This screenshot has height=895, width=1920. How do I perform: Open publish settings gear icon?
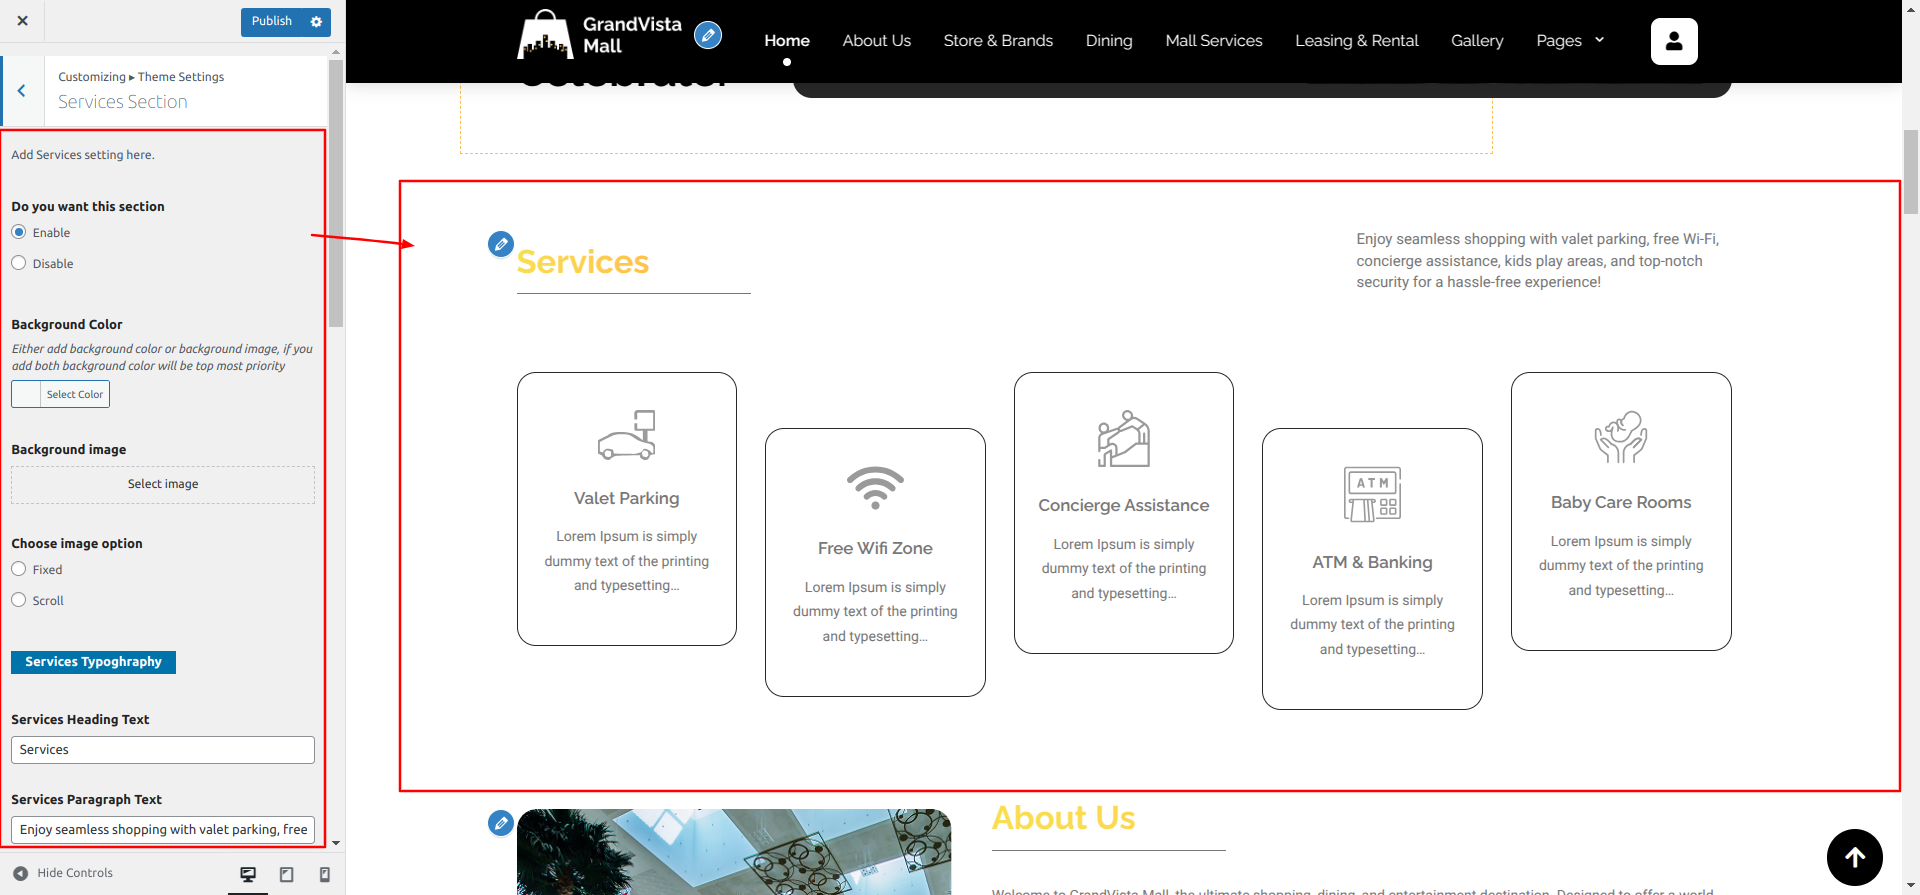tap(316, 22)
